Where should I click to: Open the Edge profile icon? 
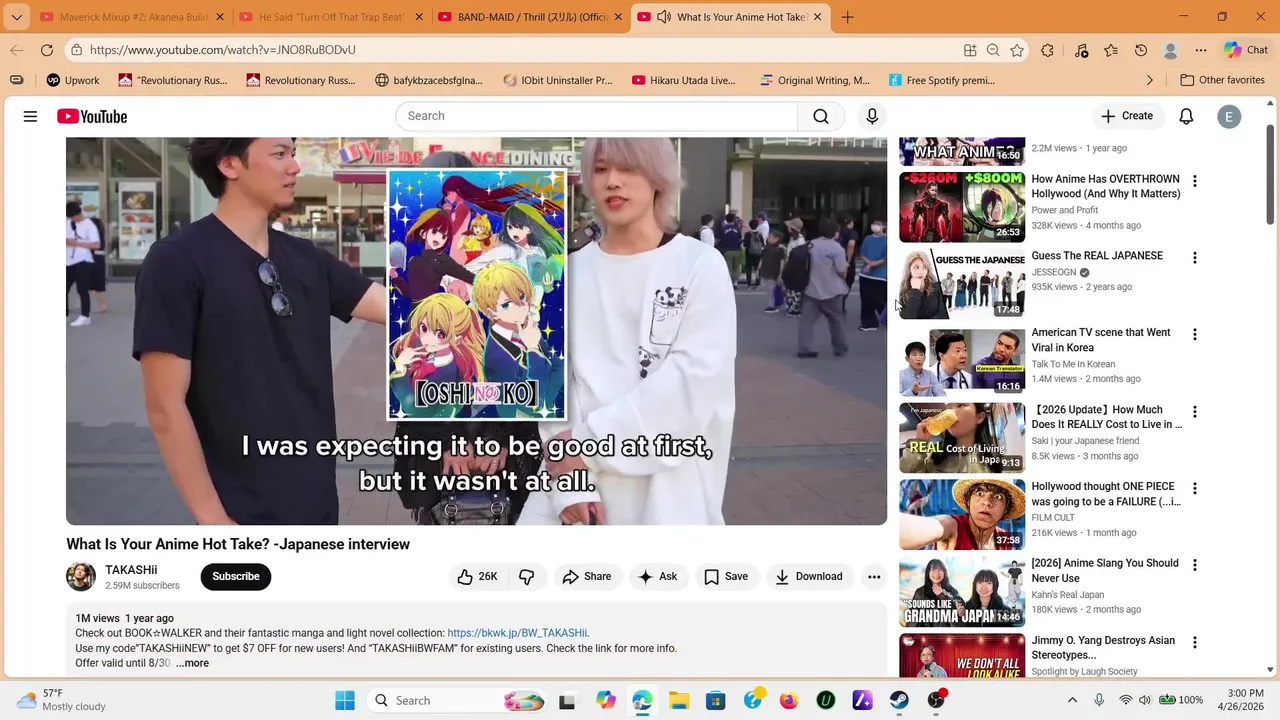coord(1171,50)
